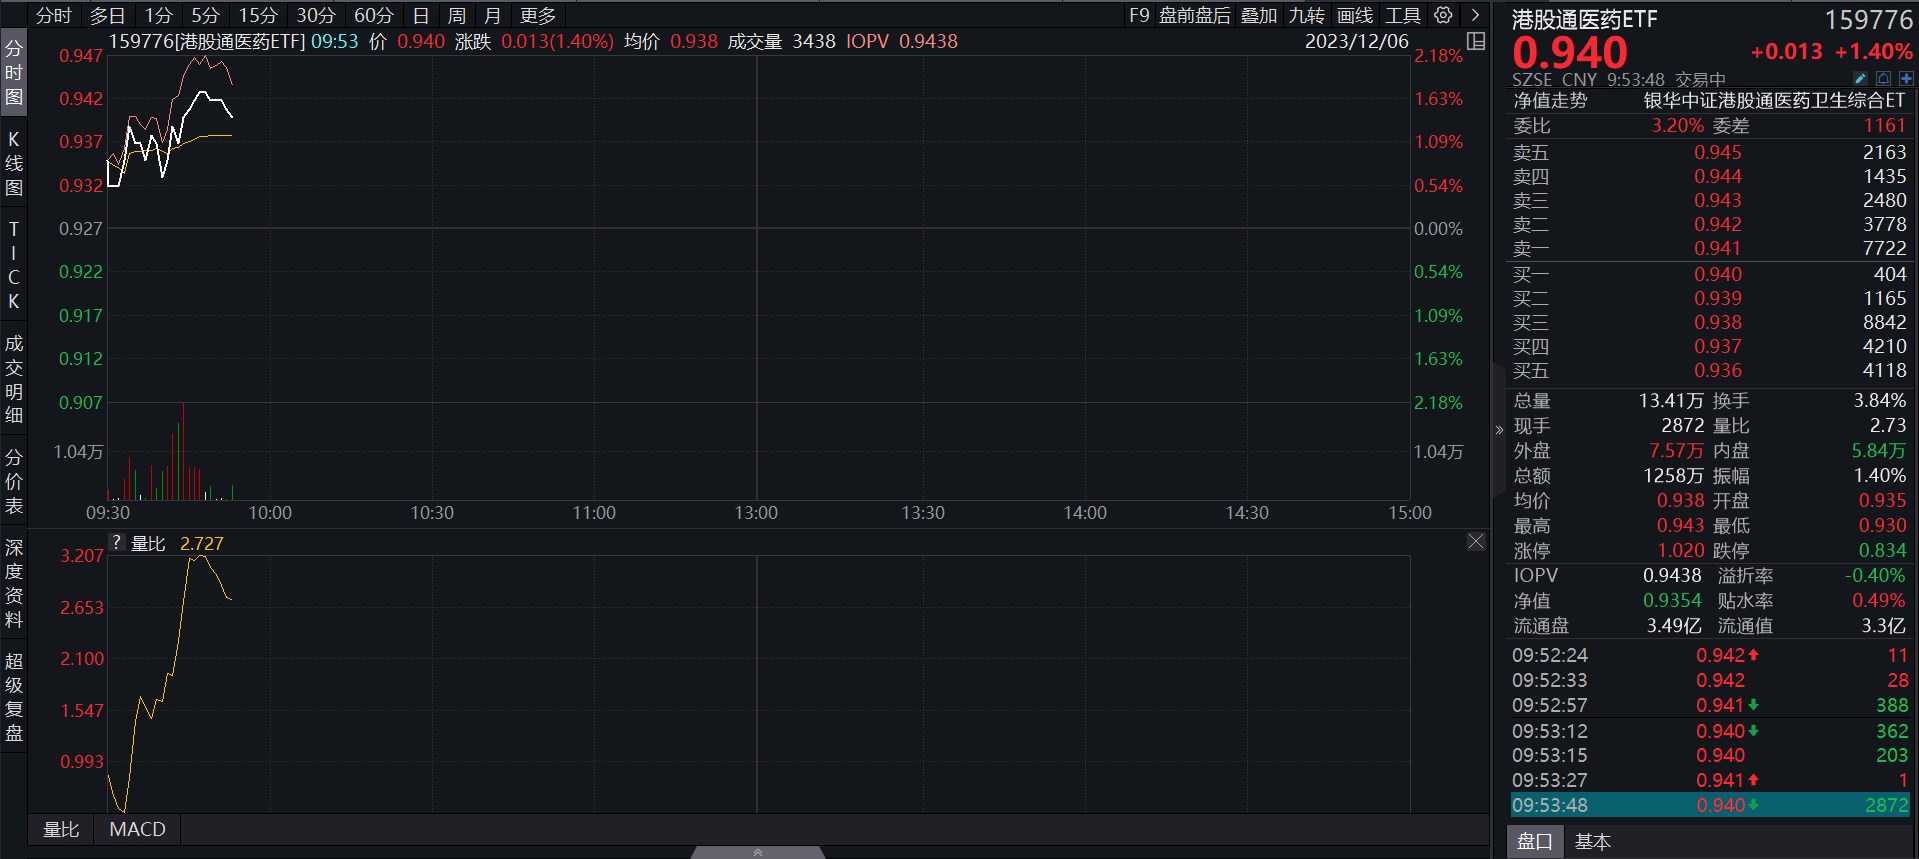Click the pencil note icon beside quote
1919x859 pixels.
1860,78
